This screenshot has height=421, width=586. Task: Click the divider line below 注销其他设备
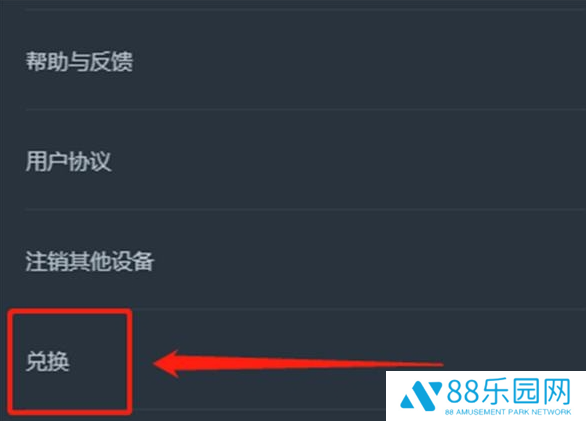pos(305,309)
